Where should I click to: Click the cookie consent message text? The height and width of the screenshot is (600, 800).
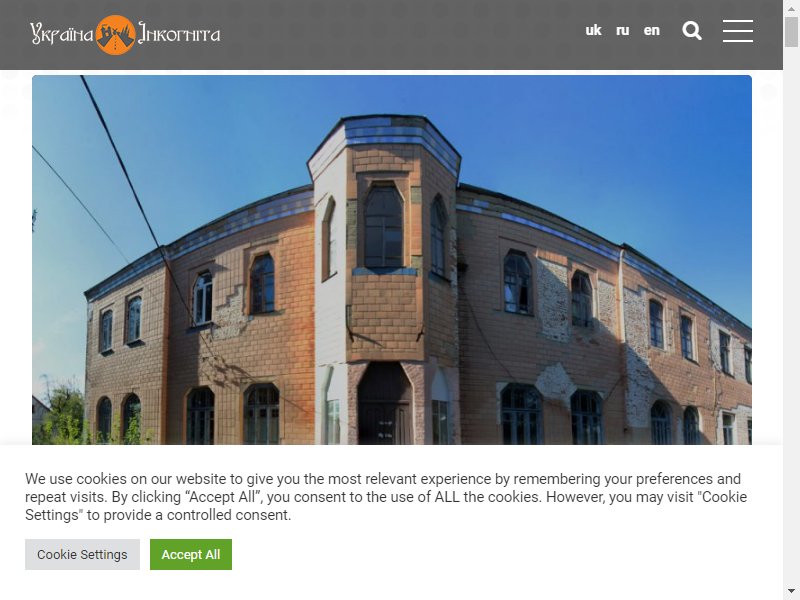(386, 497)
